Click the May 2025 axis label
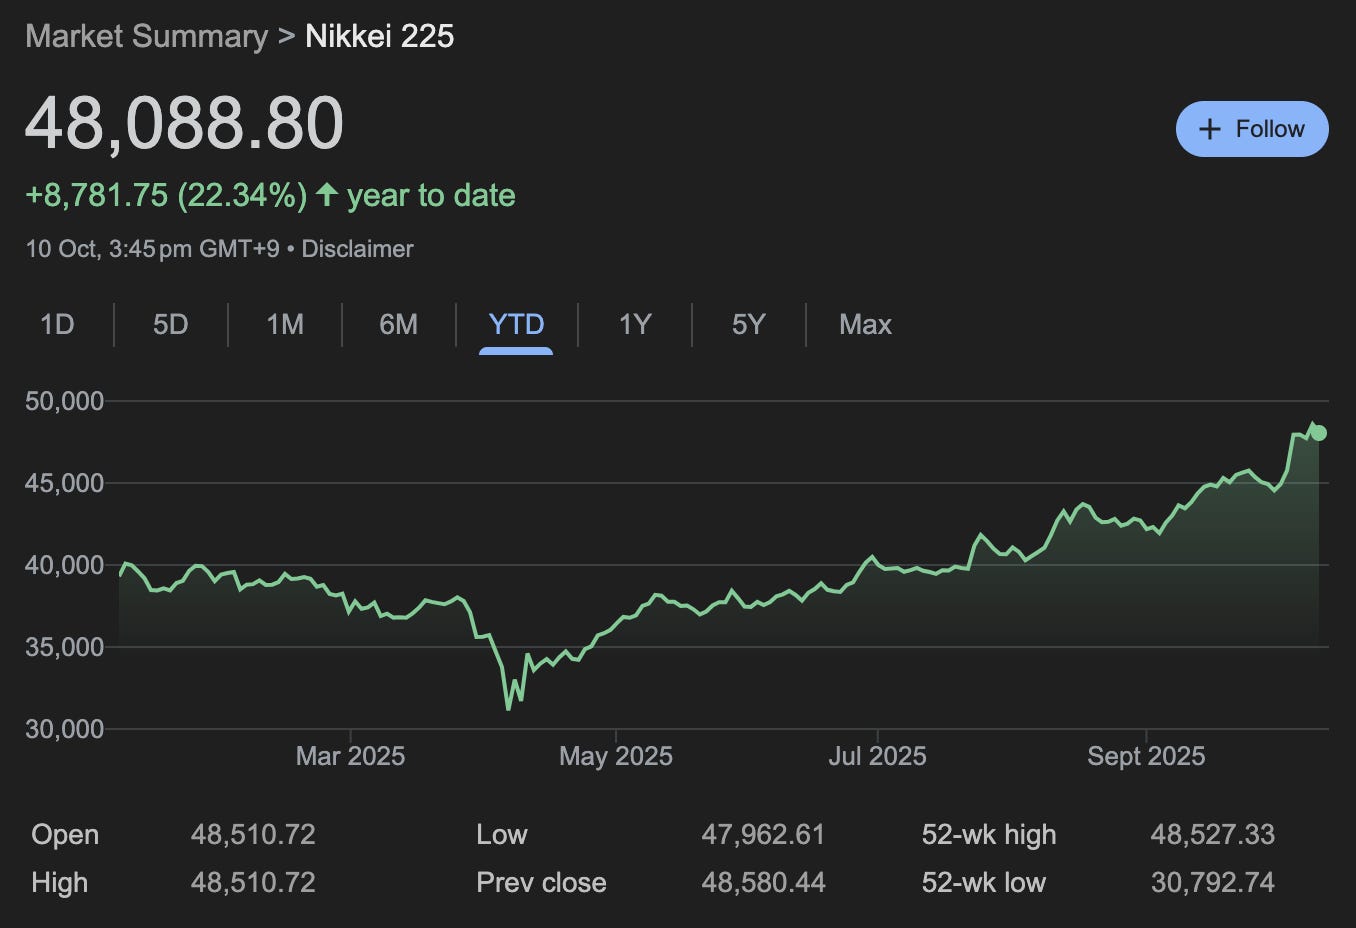Screen dimensions: 1356x928 [x=616, y=756]
